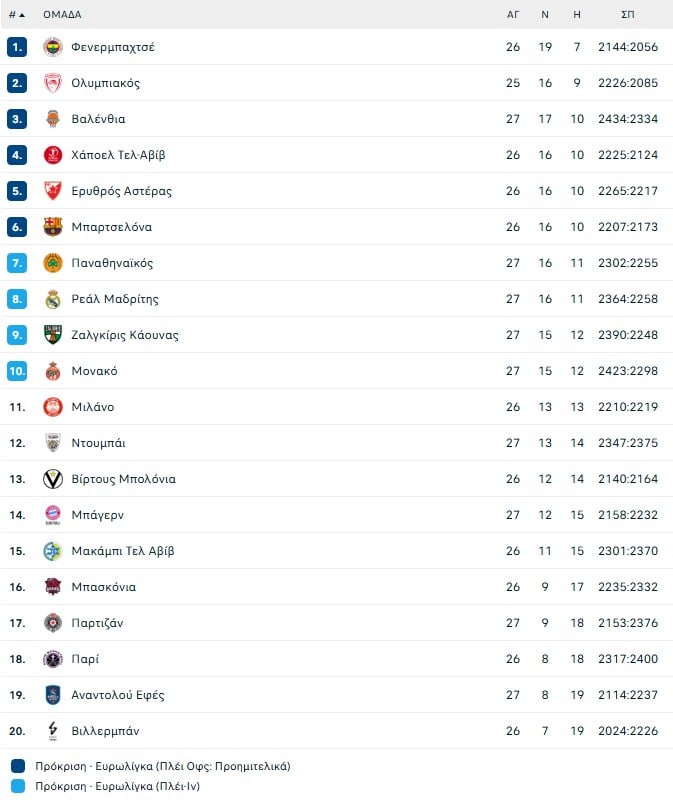Image resolution: width=673 pixels, height=805 pixels.
Task: Click the Anadolu Efes logo
Action: [53, 695]
